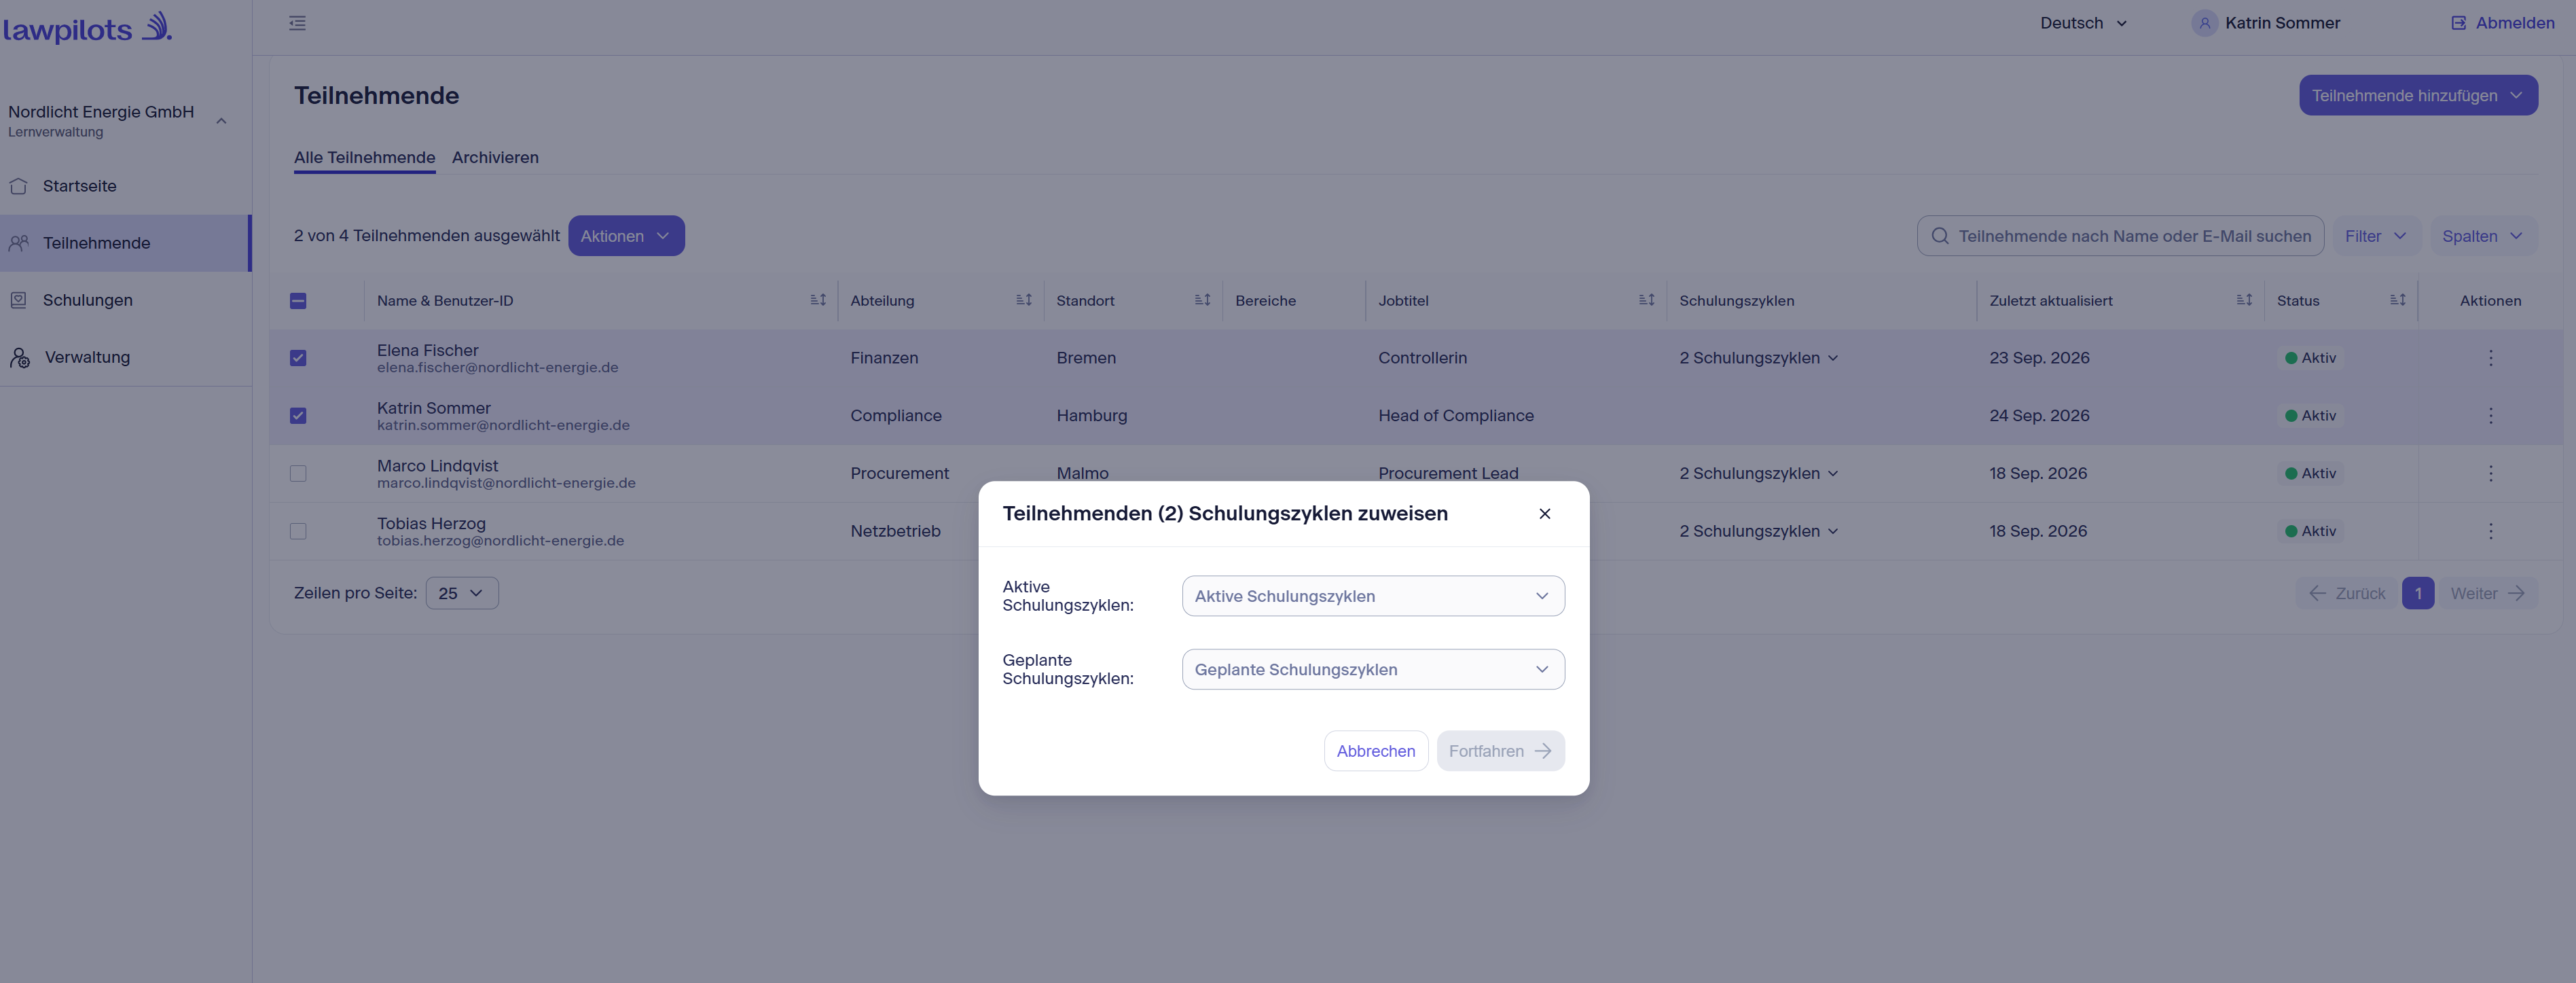2576x983 pixels.
Task: Check Marco Lindqvist's row checkbox
Action: tap(298, 473)
